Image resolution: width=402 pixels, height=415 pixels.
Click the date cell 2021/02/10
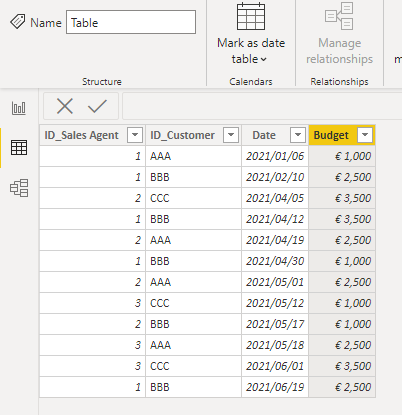pyautogui.click(x=275, y=177)
